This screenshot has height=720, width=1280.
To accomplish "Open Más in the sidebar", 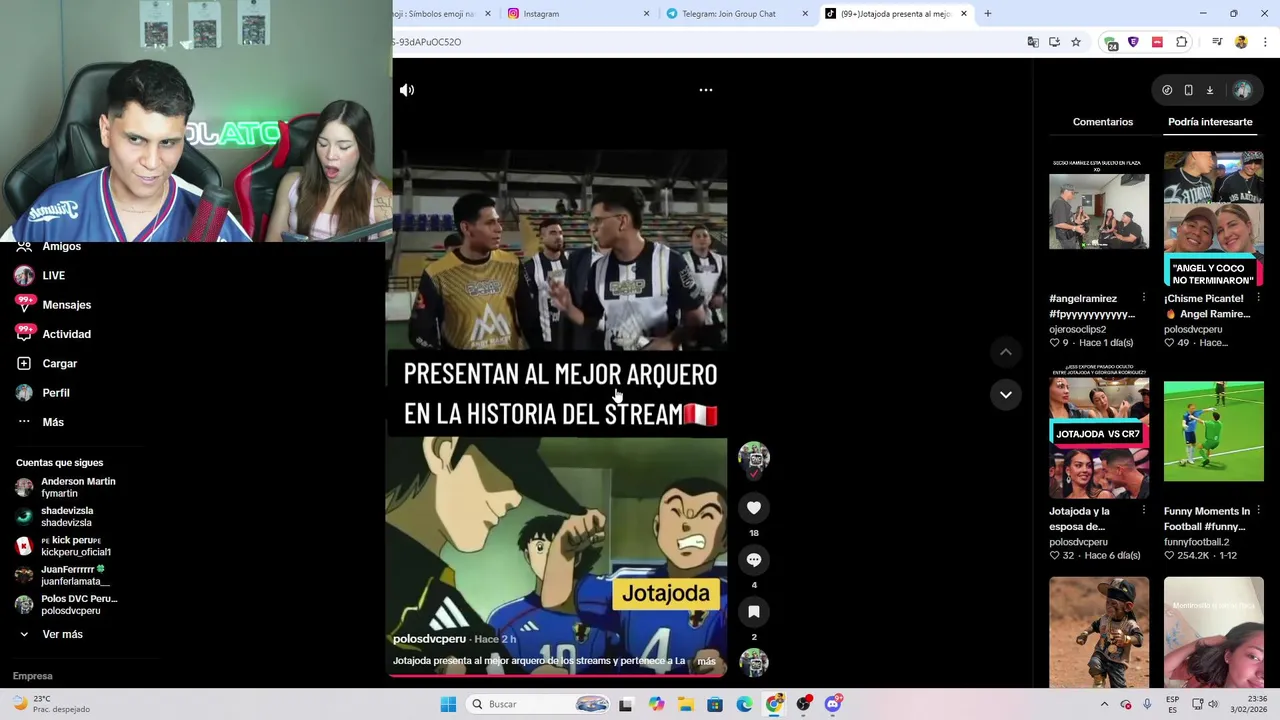I will coord(53,422).
